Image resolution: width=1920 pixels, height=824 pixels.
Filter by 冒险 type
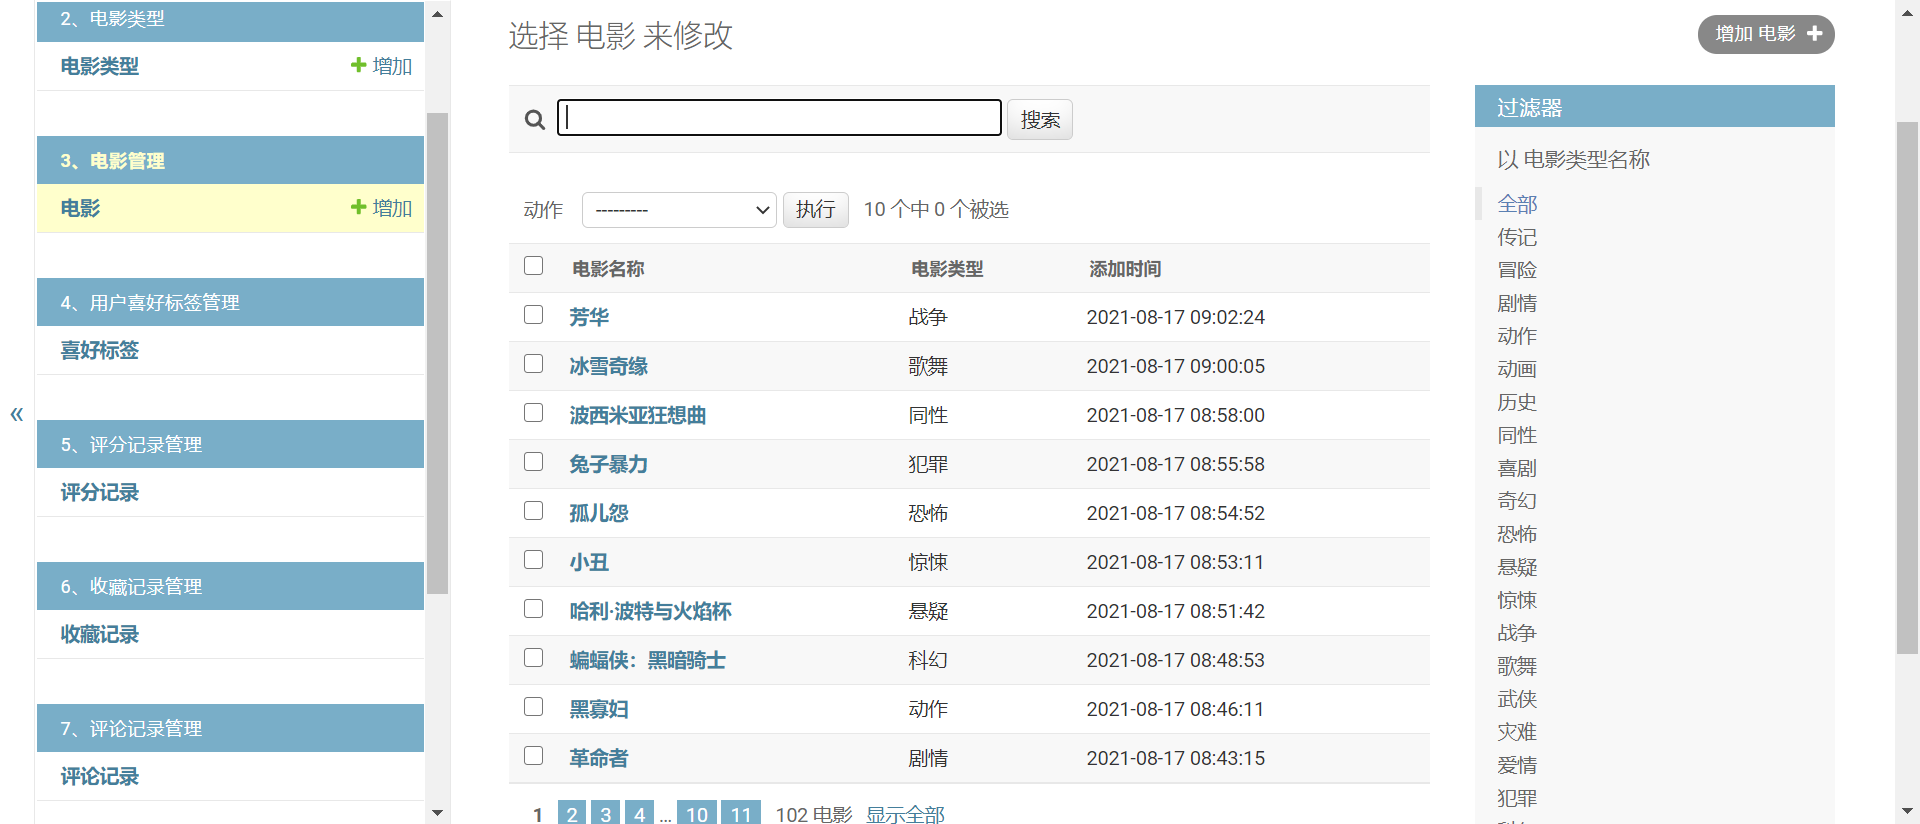pyautogui.click(x=1517, y=270)
